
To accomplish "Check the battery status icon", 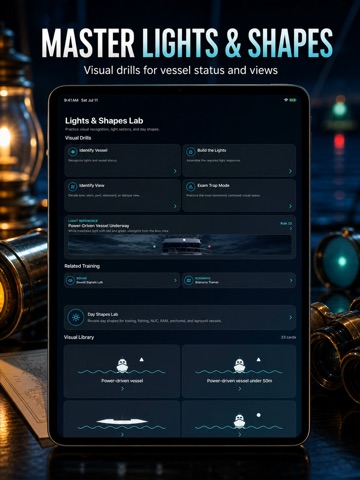I will pyautogui.click(x=293, y=100).
